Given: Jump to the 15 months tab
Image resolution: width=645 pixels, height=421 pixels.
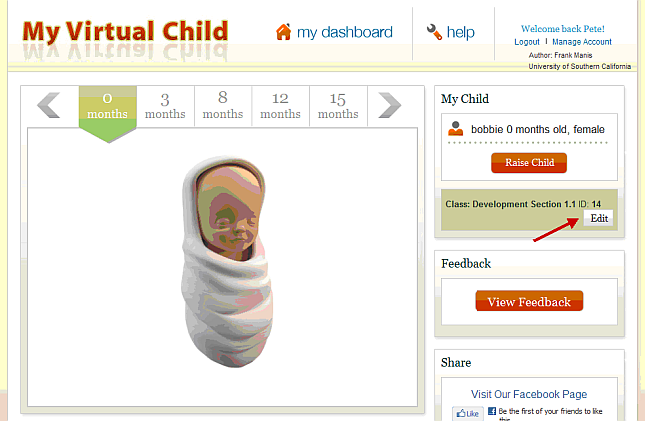Looking at the screenshot, I should 338,106.
